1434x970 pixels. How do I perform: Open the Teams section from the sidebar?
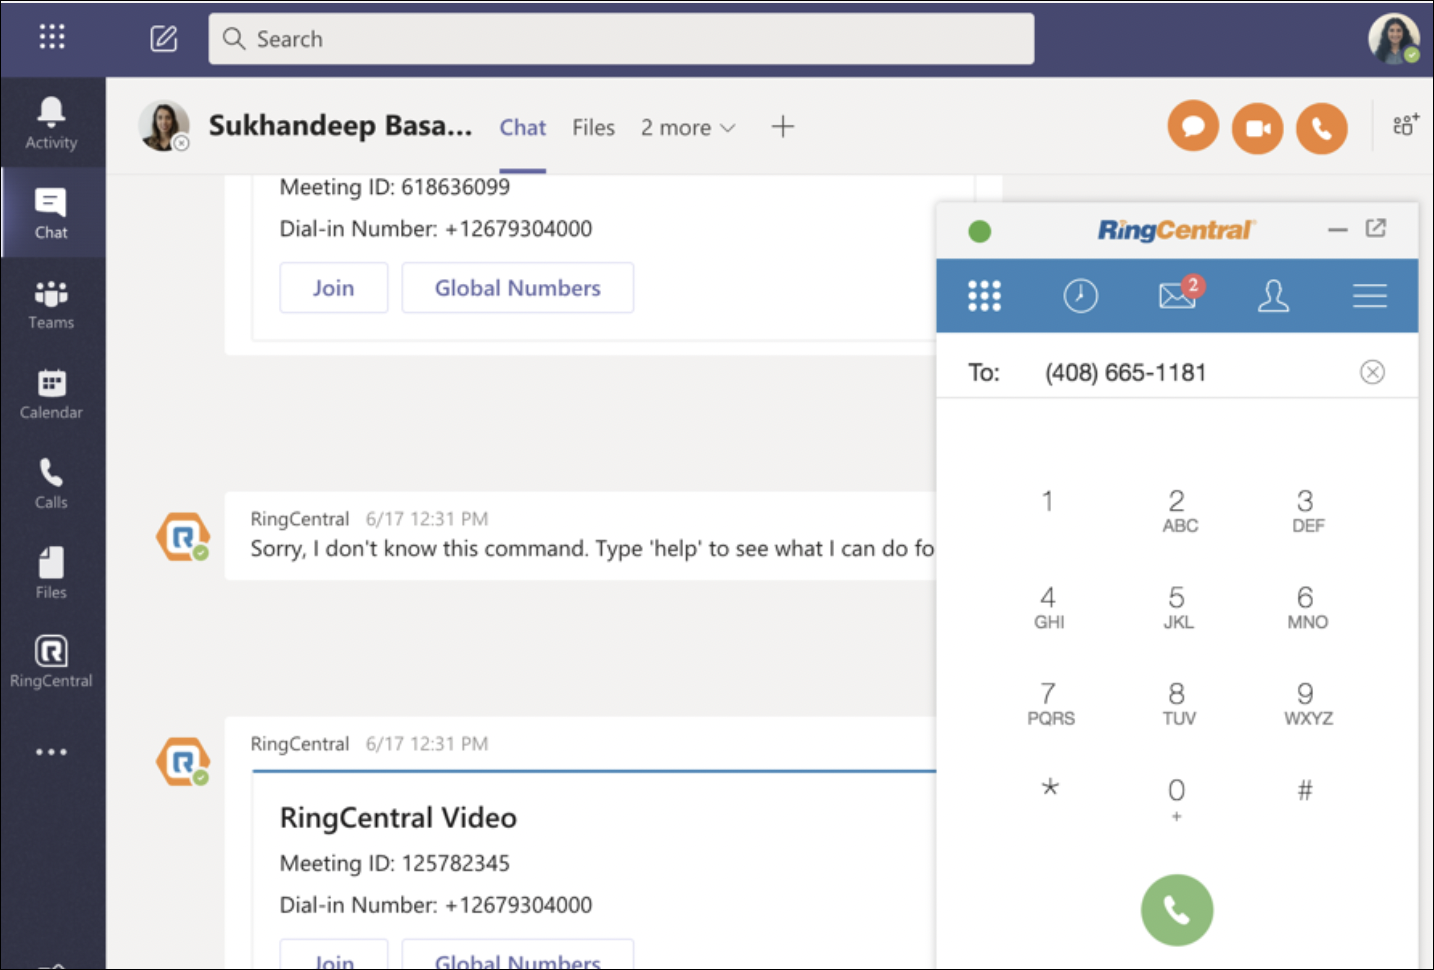click(50, 303)
